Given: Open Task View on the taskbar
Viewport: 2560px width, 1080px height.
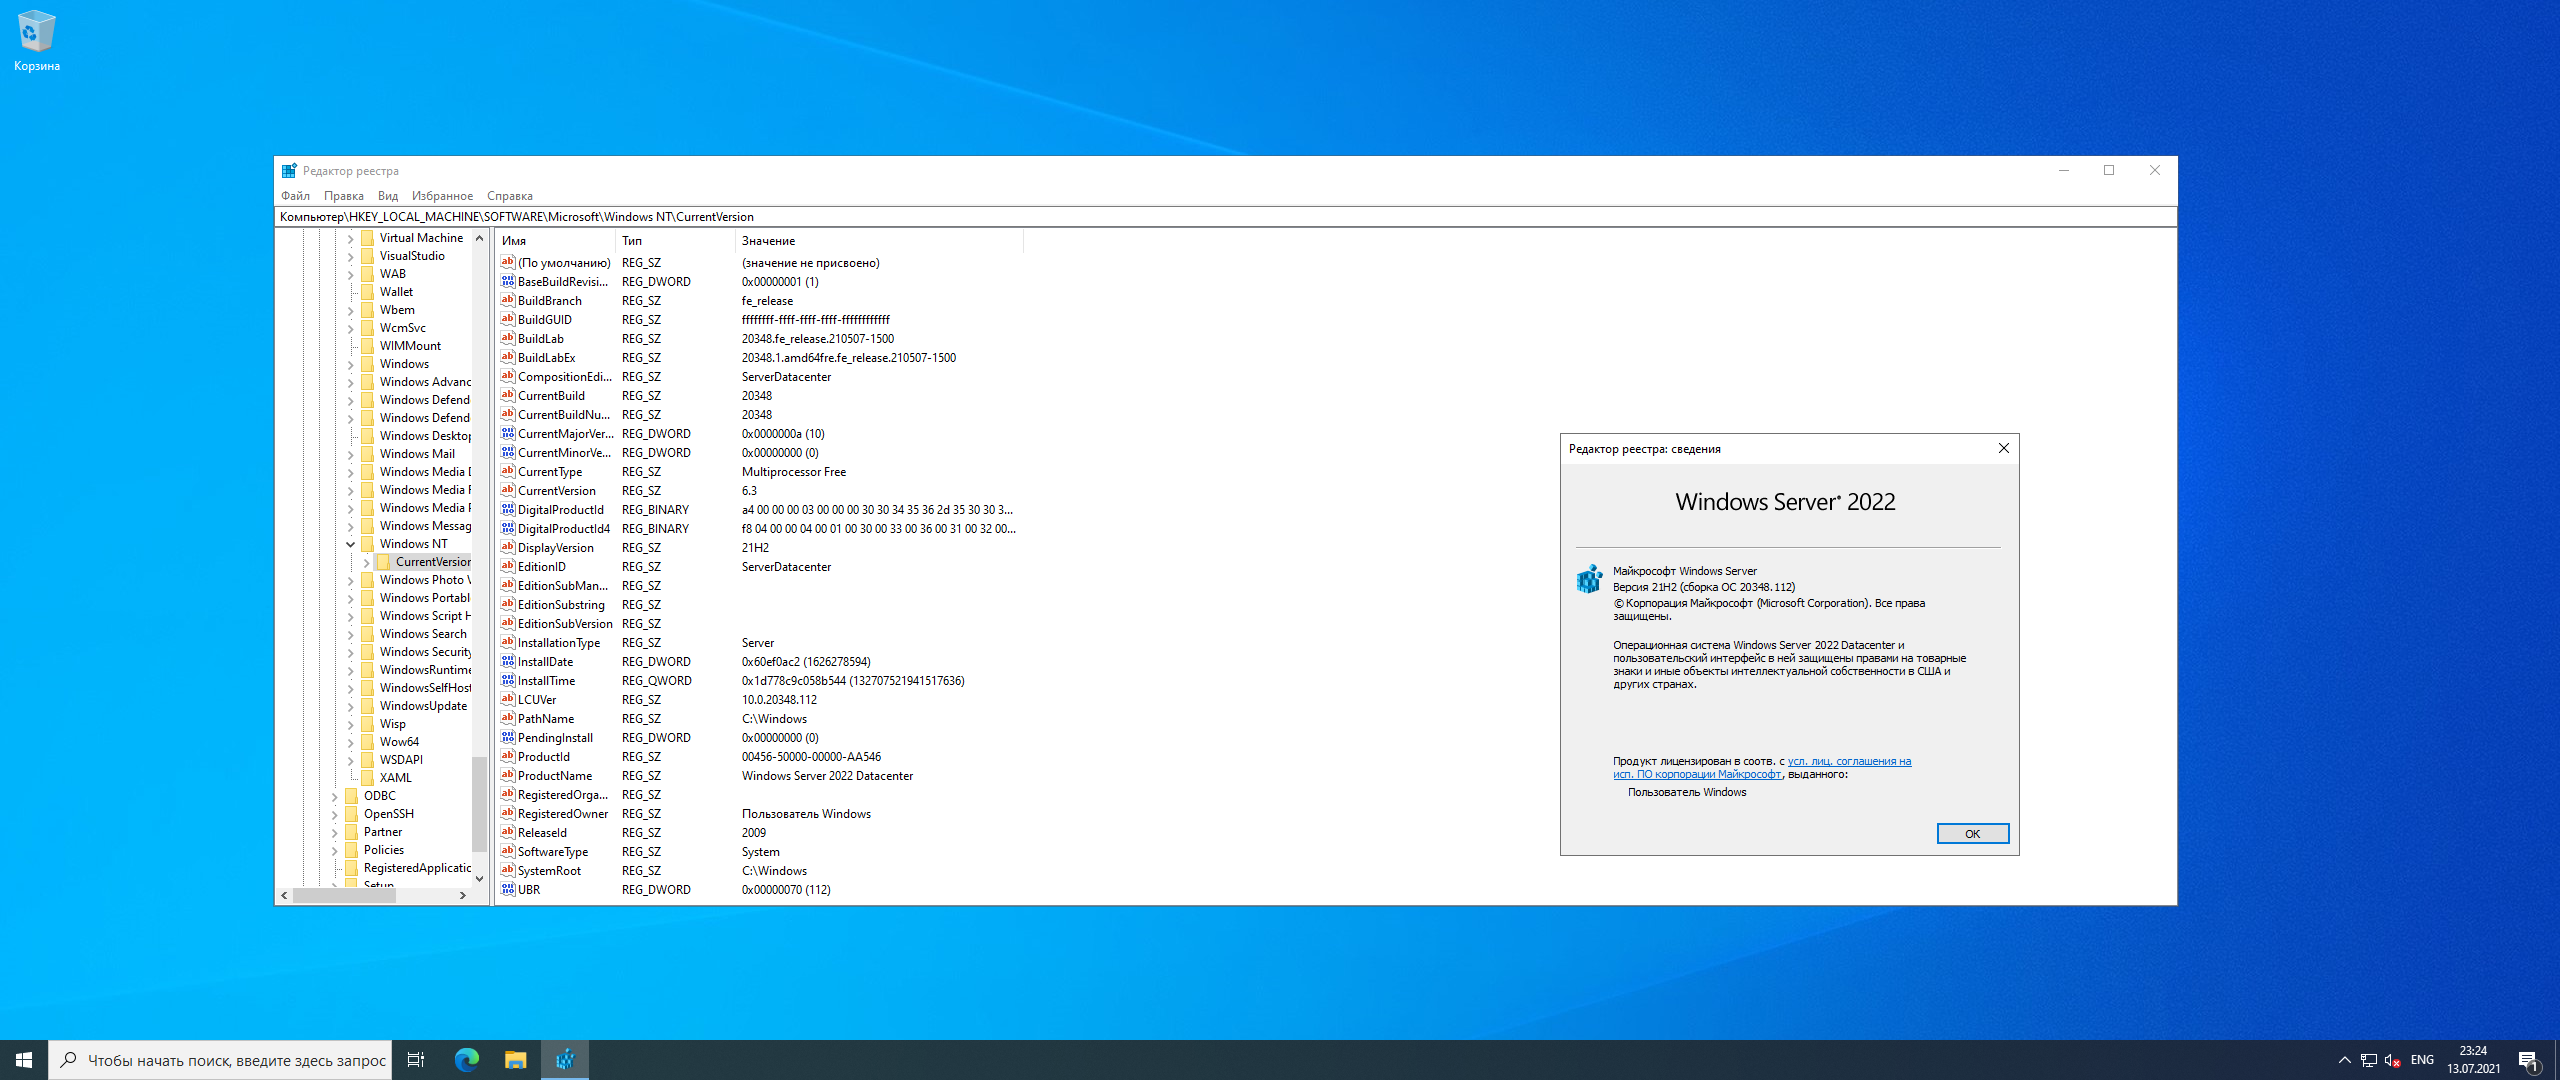Looking at the screenshot, I should [416, 1060].
